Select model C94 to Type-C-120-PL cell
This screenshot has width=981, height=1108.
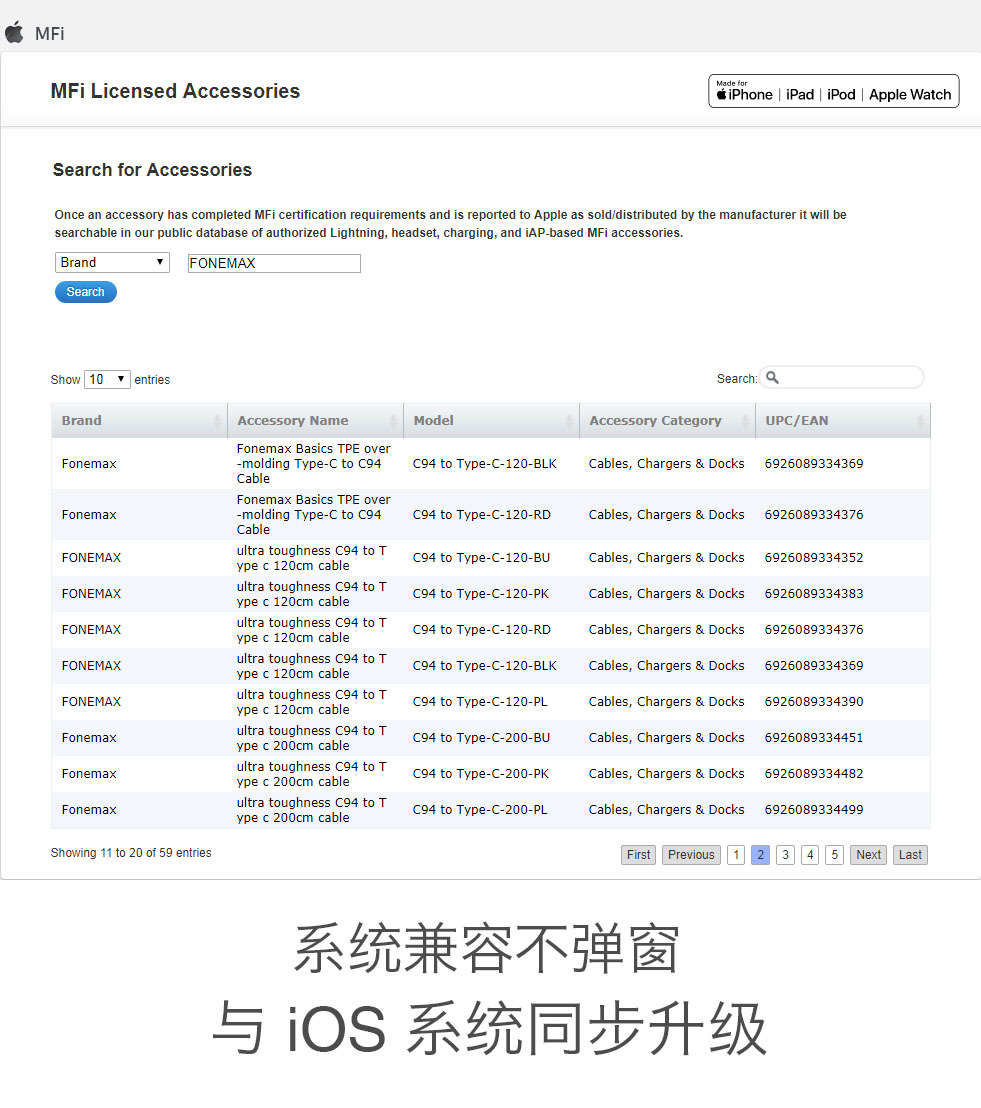480,702
